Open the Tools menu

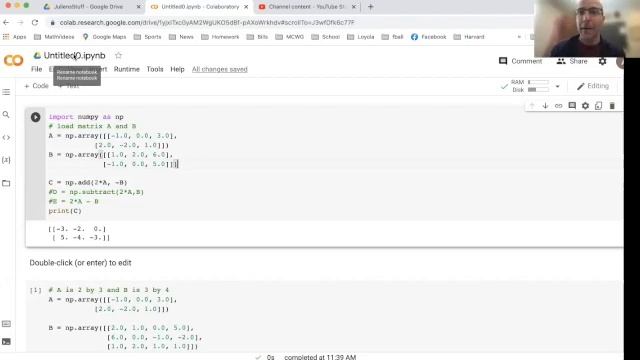pos(155,69)
